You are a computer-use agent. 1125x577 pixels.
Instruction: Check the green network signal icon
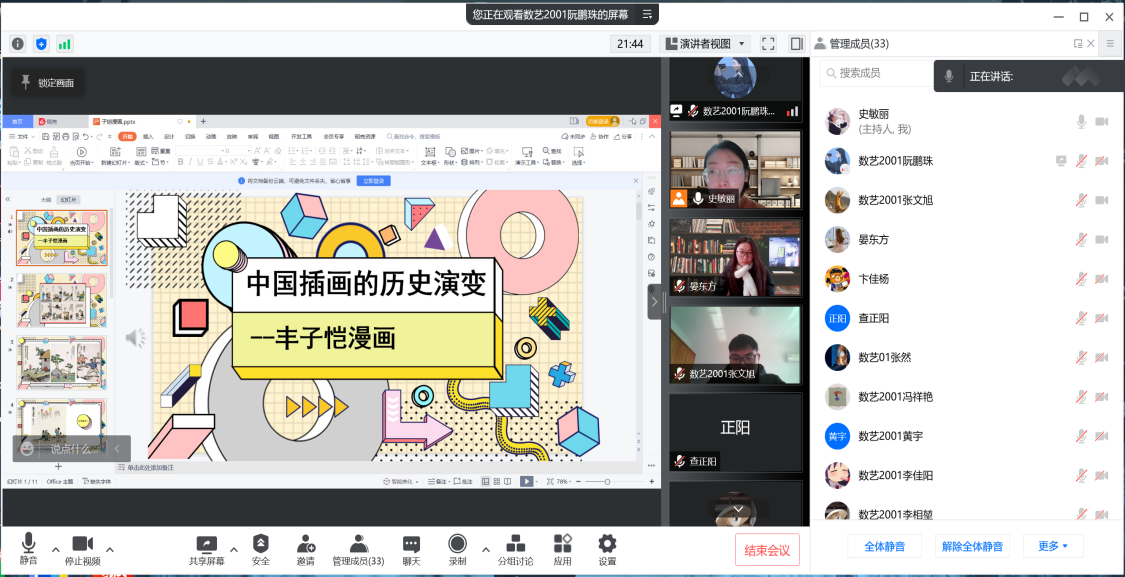coord(65,44)
